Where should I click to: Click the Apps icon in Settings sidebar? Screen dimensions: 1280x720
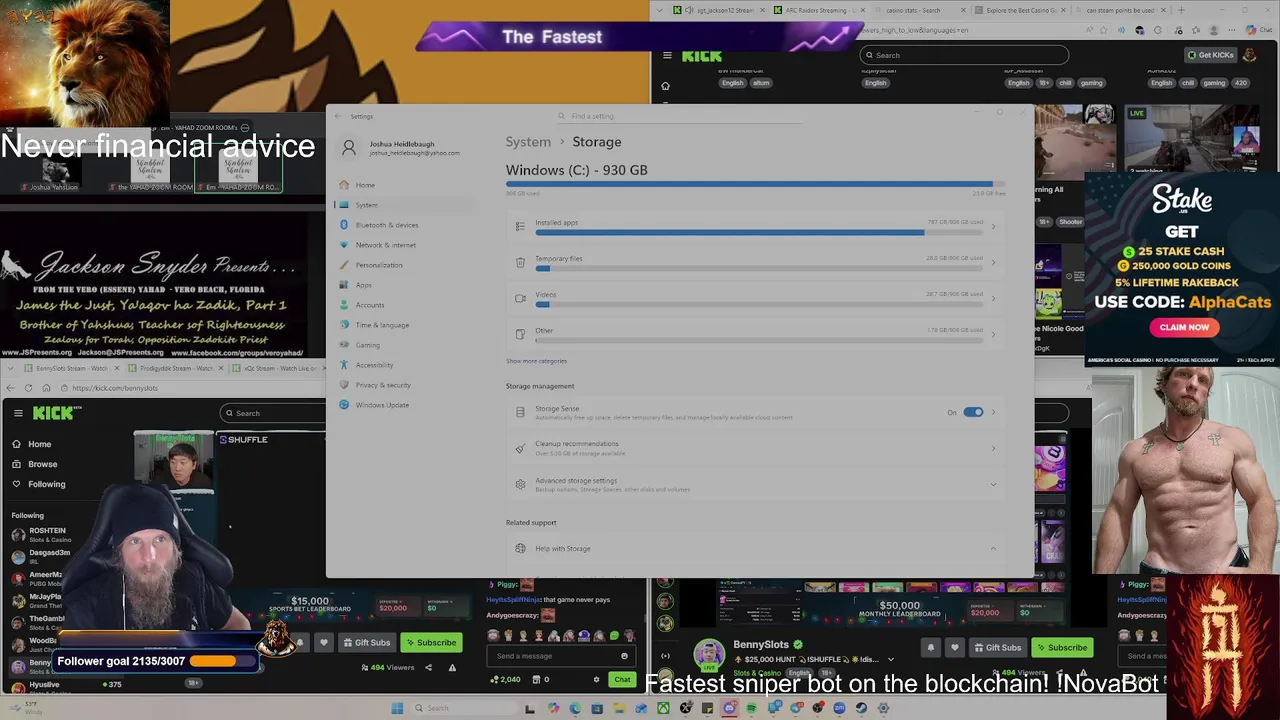point(344,285)
